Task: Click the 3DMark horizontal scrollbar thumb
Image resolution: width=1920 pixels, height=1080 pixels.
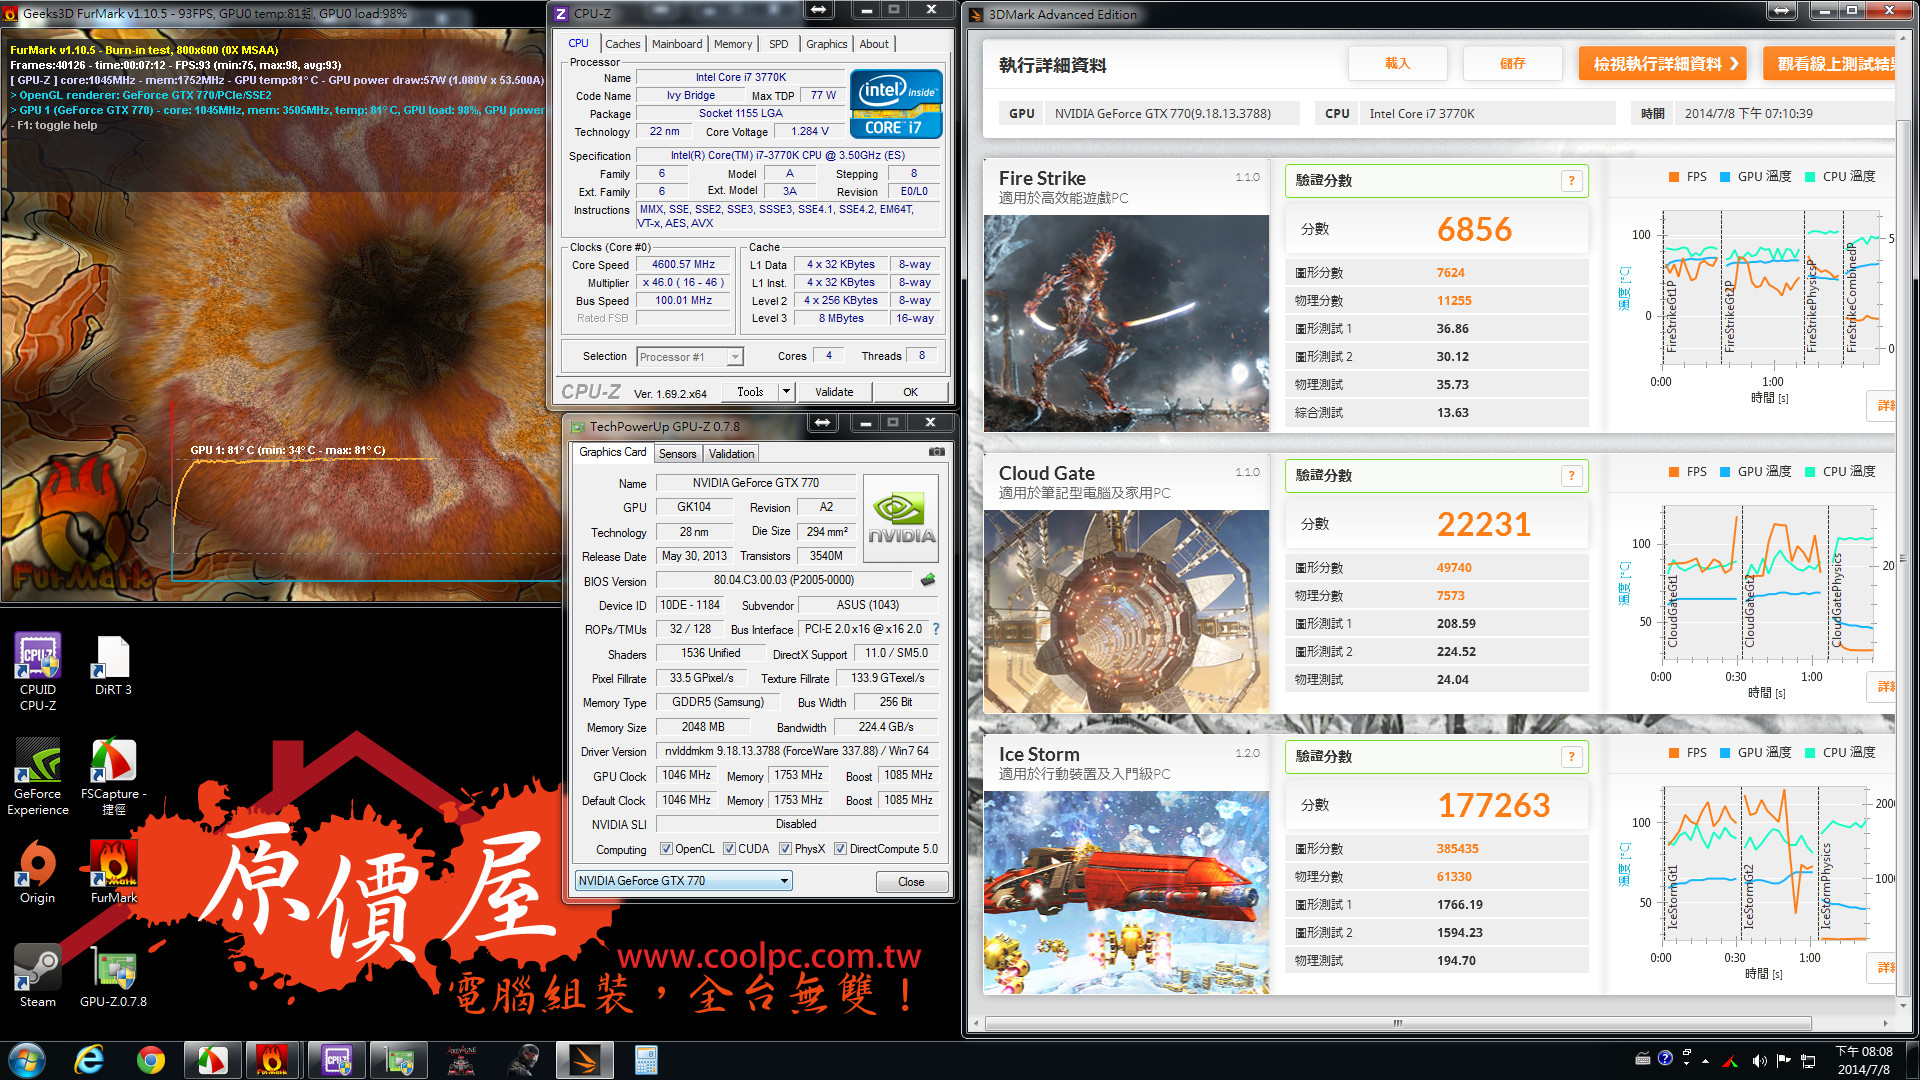Action: pyautogui.click(x=1398, y=1024)
